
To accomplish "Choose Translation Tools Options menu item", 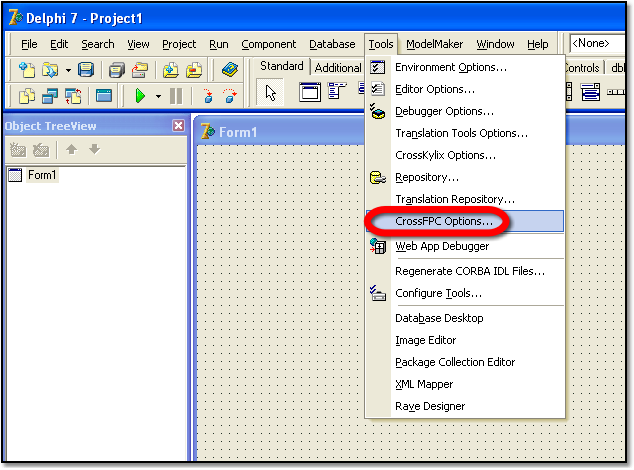I will coord(465,133).
